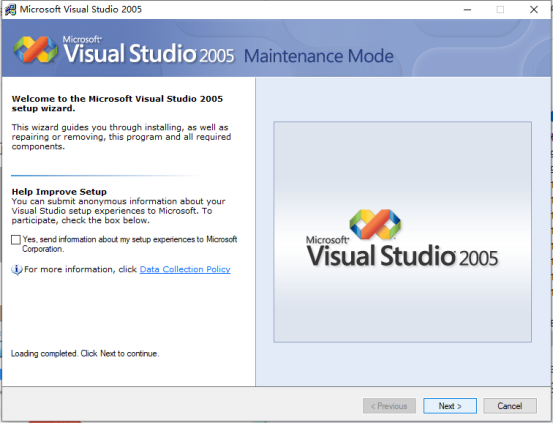Click the disabled maximize button in the title bar
This screenshot has width=554, height=424.
click(500, 10)
